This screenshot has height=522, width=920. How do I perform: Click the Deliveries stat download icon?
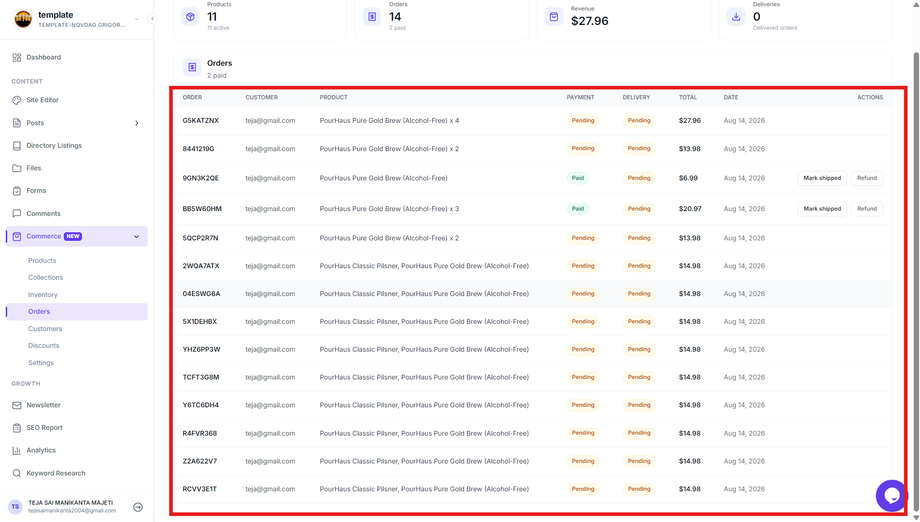pos(736,17)
